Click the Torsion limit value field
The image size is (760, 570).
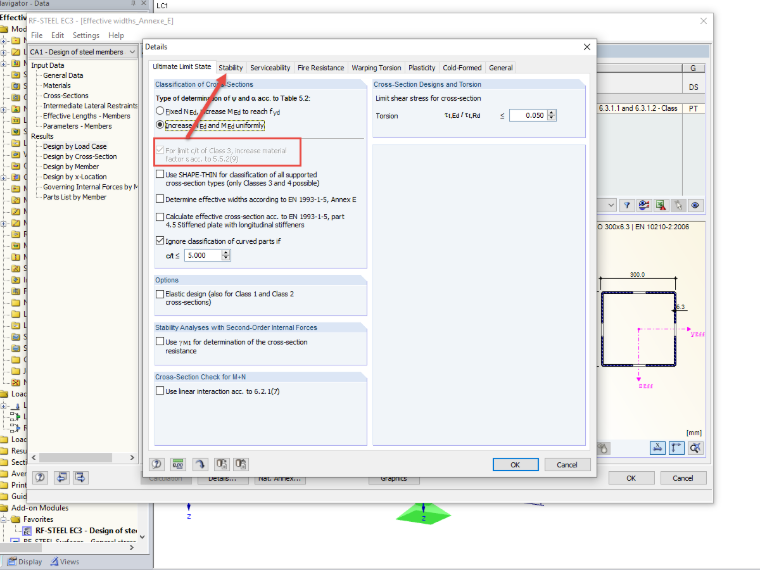pyautogui.click(x=528, y=115)
